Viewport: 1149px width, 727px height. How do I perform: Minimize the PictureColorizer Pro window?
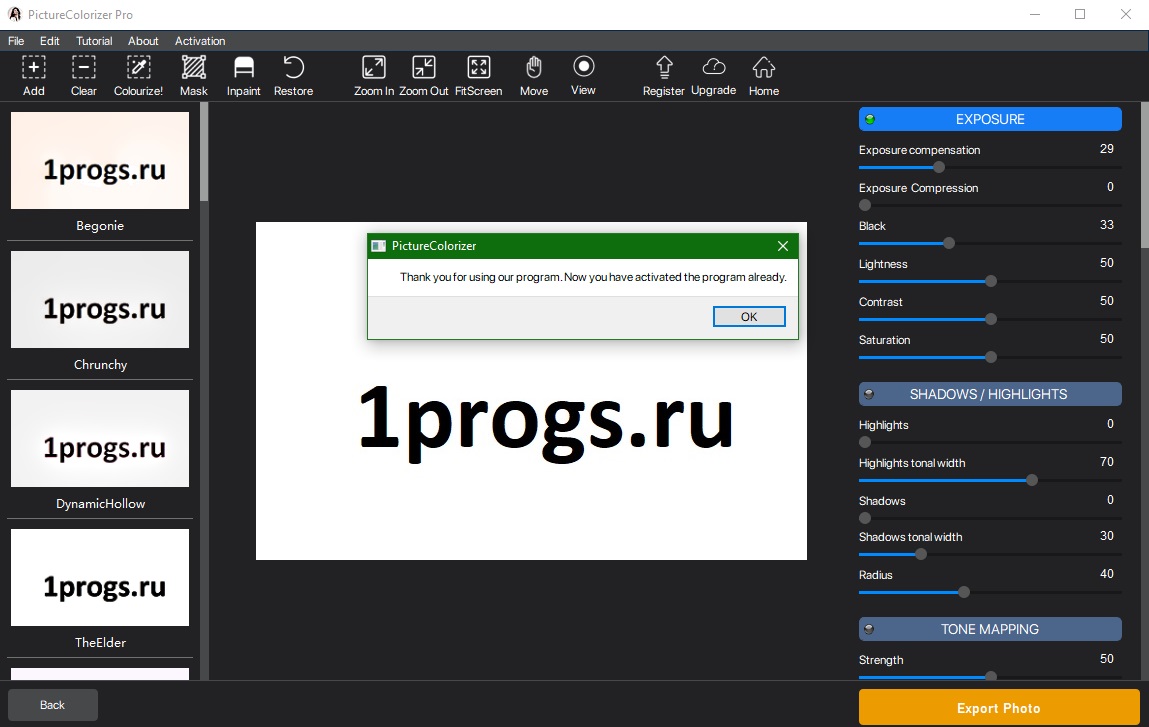click(x=1035, y=14)
